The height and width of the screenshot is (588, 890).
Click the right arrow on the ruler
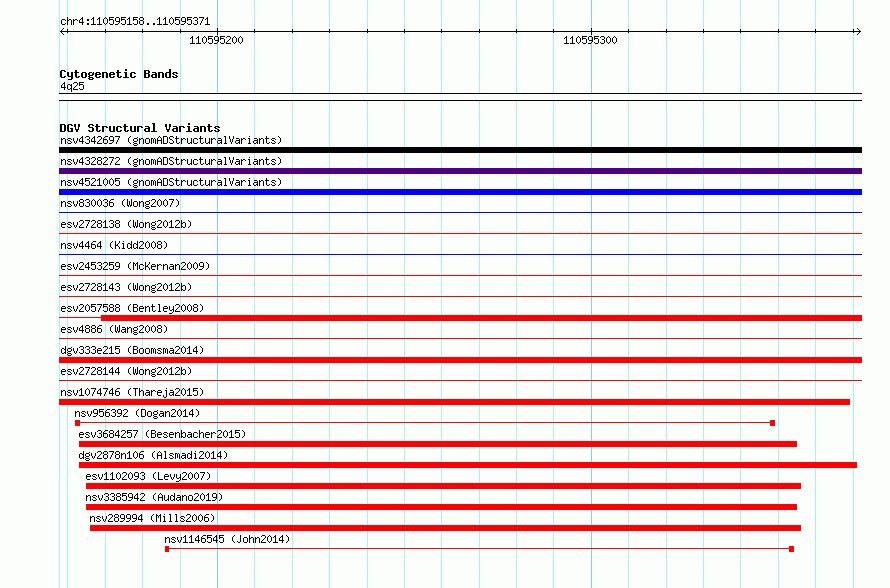point(858,31)
